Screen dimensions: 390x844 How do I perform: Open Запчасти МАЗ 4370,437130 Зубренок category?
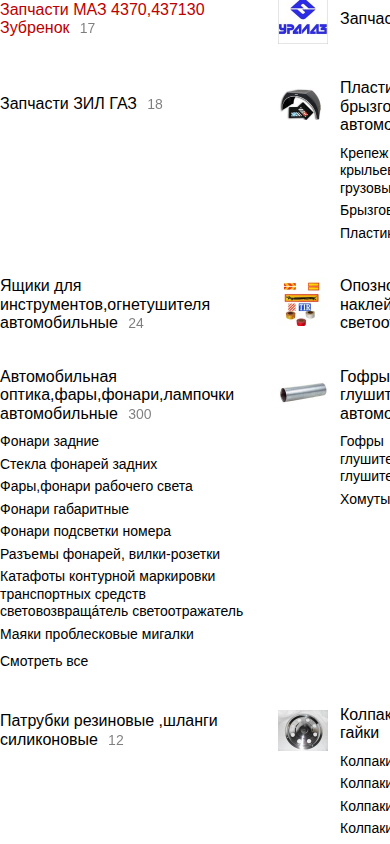coord(102,18)
